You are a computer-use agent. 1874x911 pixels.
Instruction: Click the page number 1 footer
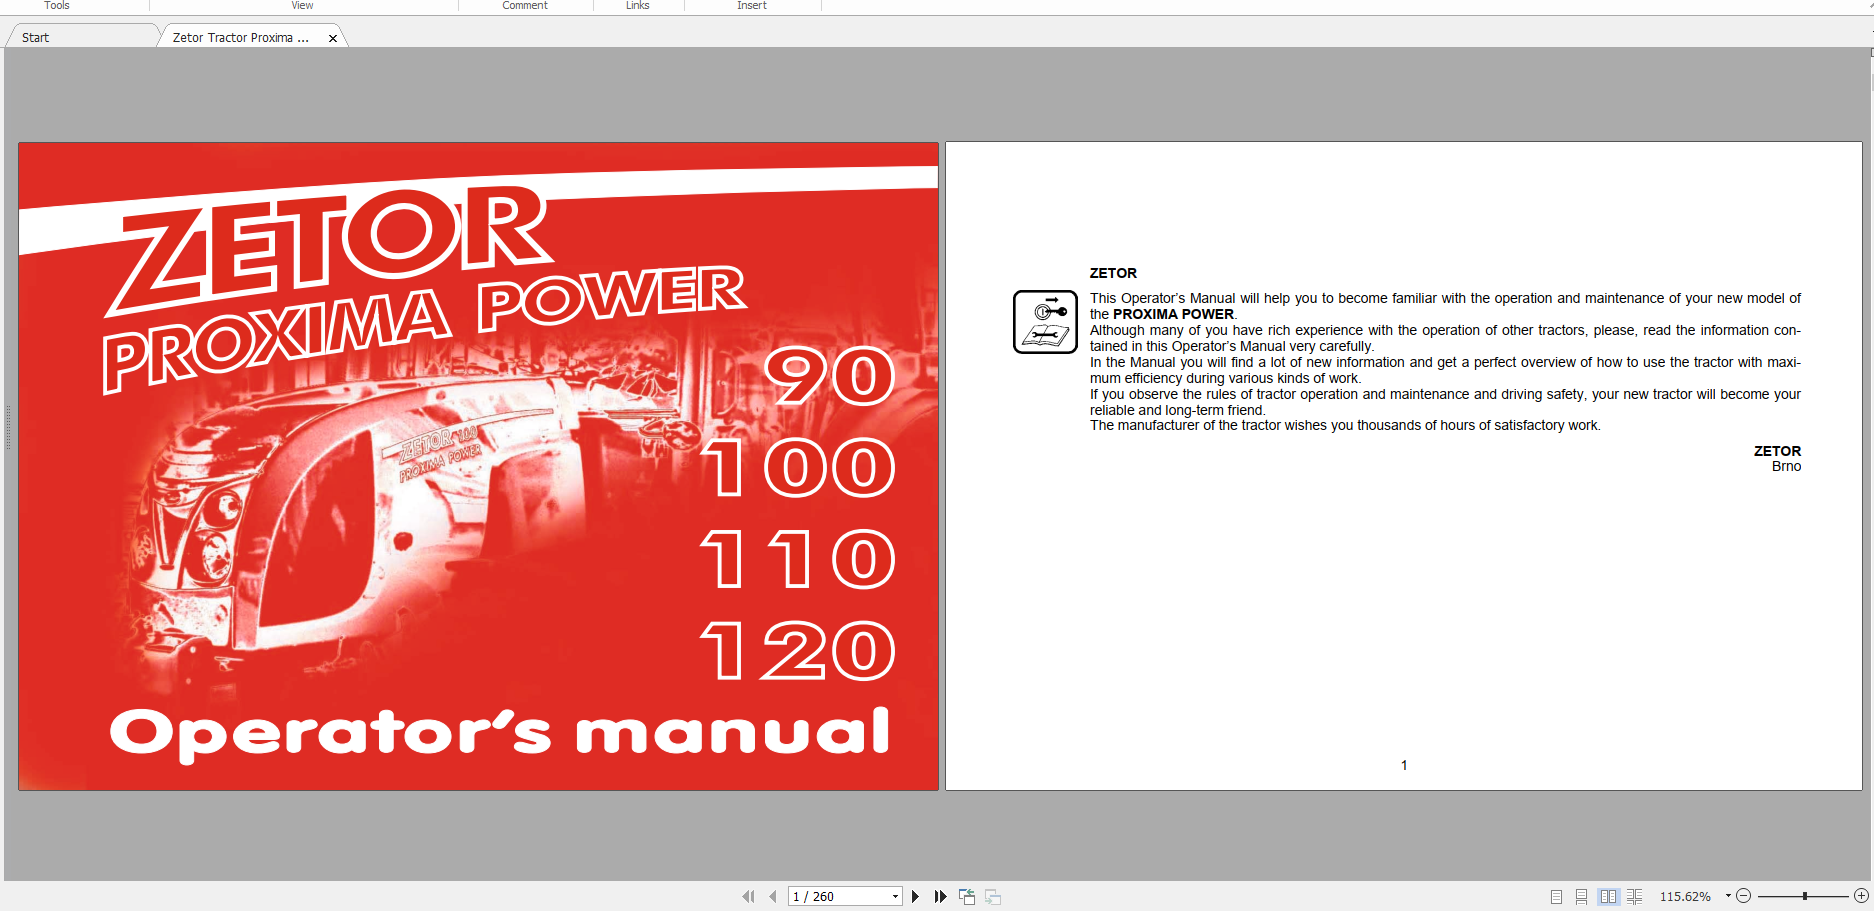coord(1404,765)
